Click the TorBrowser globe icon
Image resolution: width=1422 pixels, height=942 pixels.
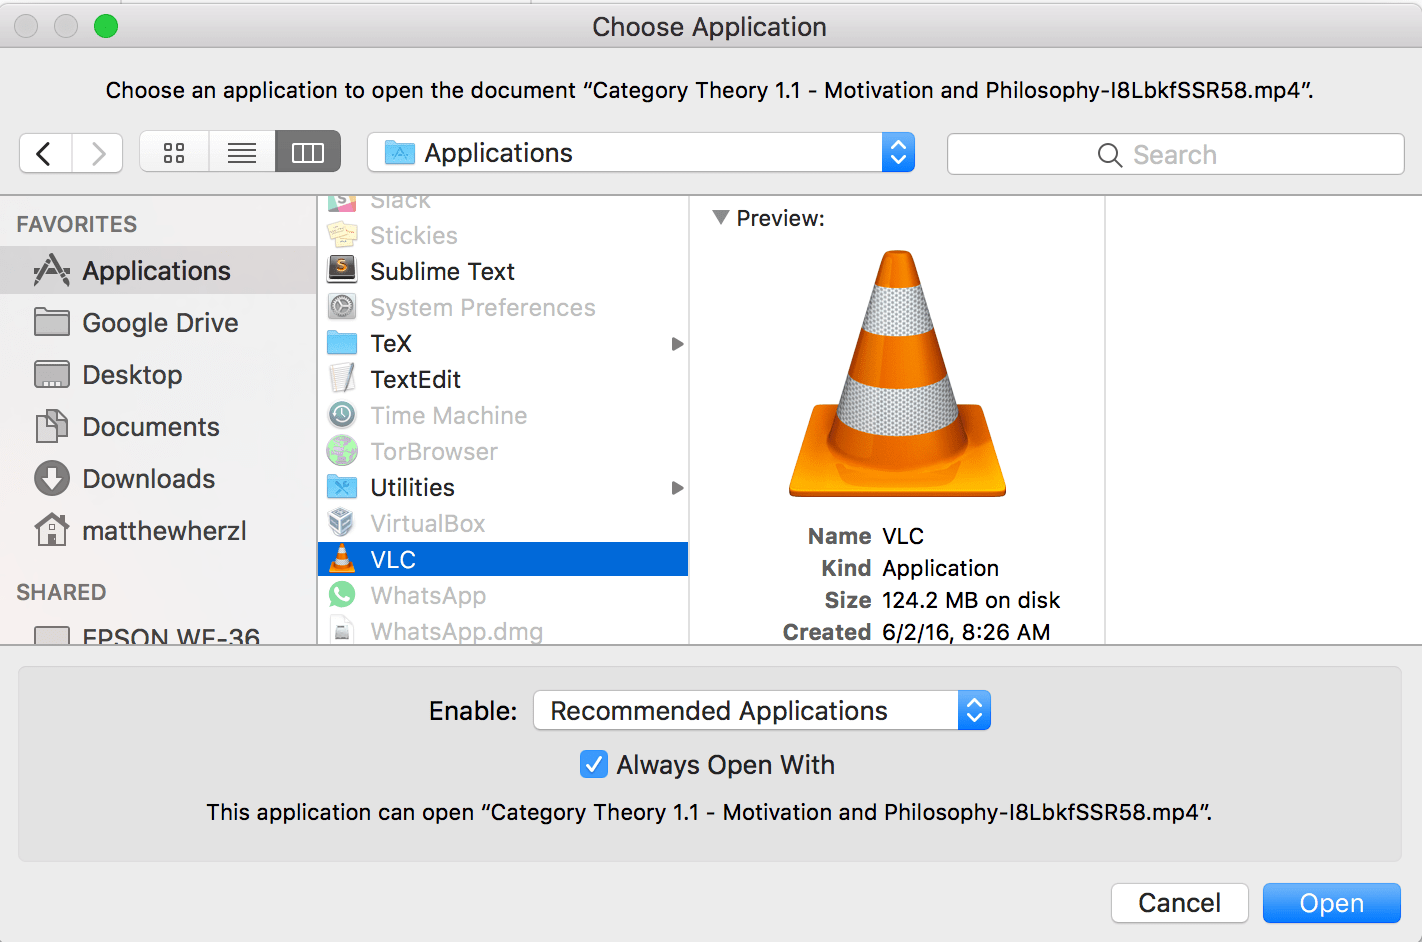pyautogui.click(x=342, y=451)
